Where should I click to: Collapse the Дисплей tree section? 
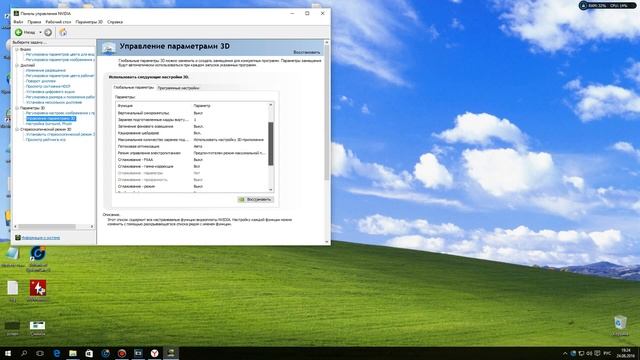coord(17,65)
